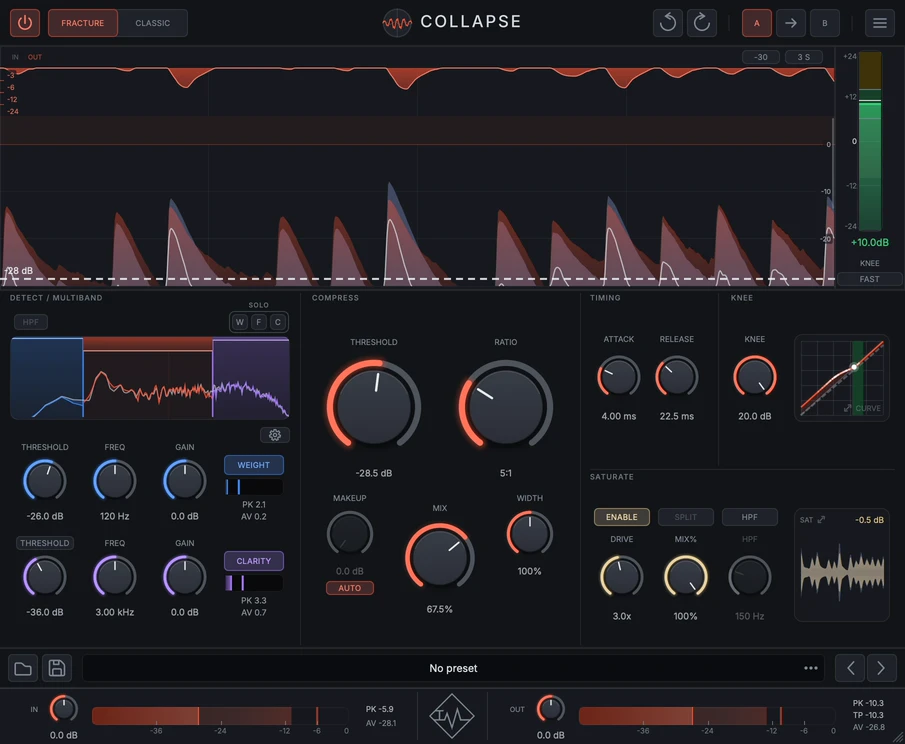
Task: Click the ATTACK knob
Action: coord(619,377)
